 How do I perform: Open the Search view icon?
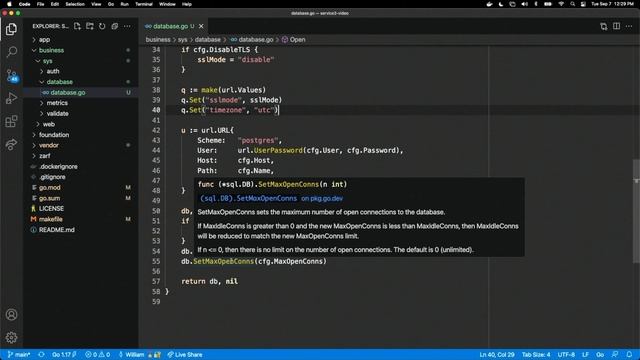click(11, 52)
